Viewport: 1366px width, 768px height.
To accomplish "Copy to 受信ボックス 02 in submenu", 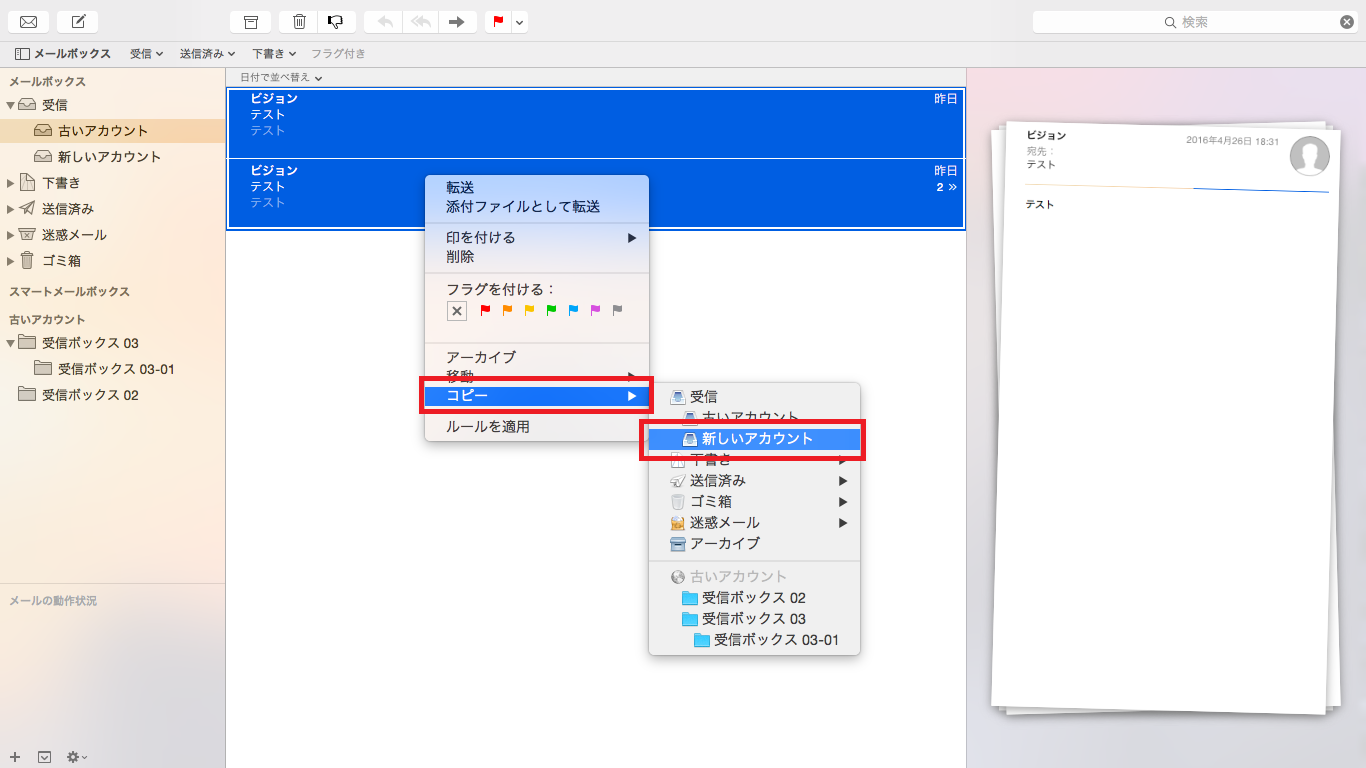I will pyautogui.click(x=754, y=598).
